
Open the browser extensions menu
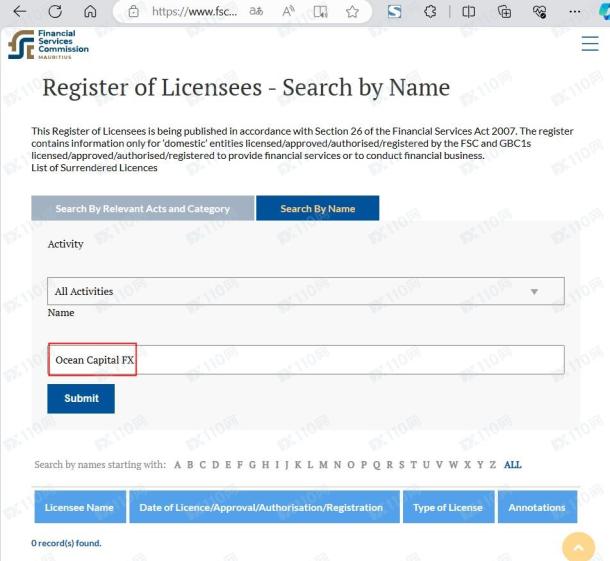pos(430,12)
